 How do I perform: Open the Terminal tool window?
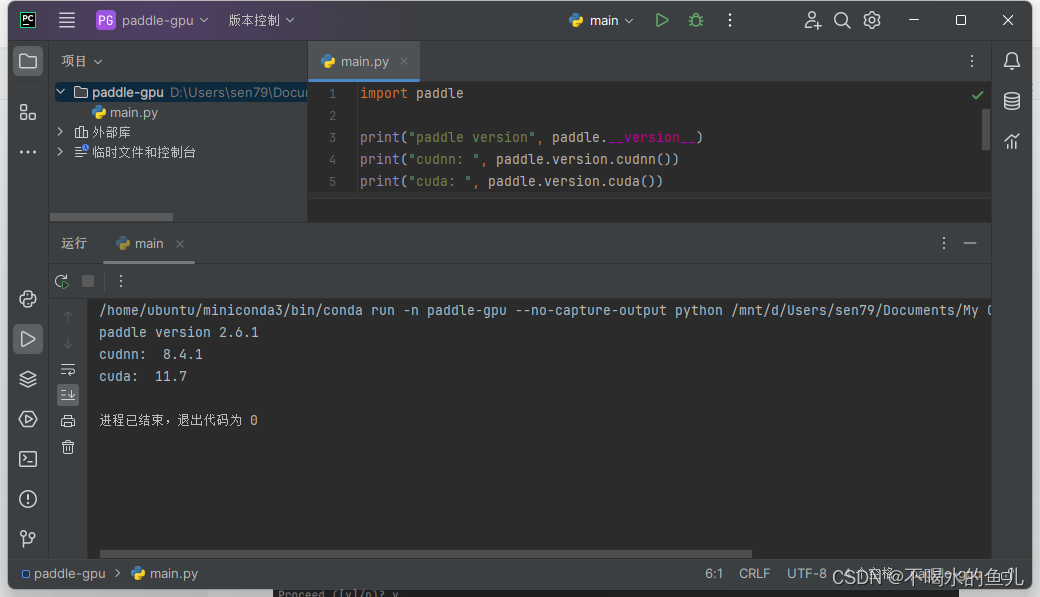pyautogui.click(x=27, y=458)
